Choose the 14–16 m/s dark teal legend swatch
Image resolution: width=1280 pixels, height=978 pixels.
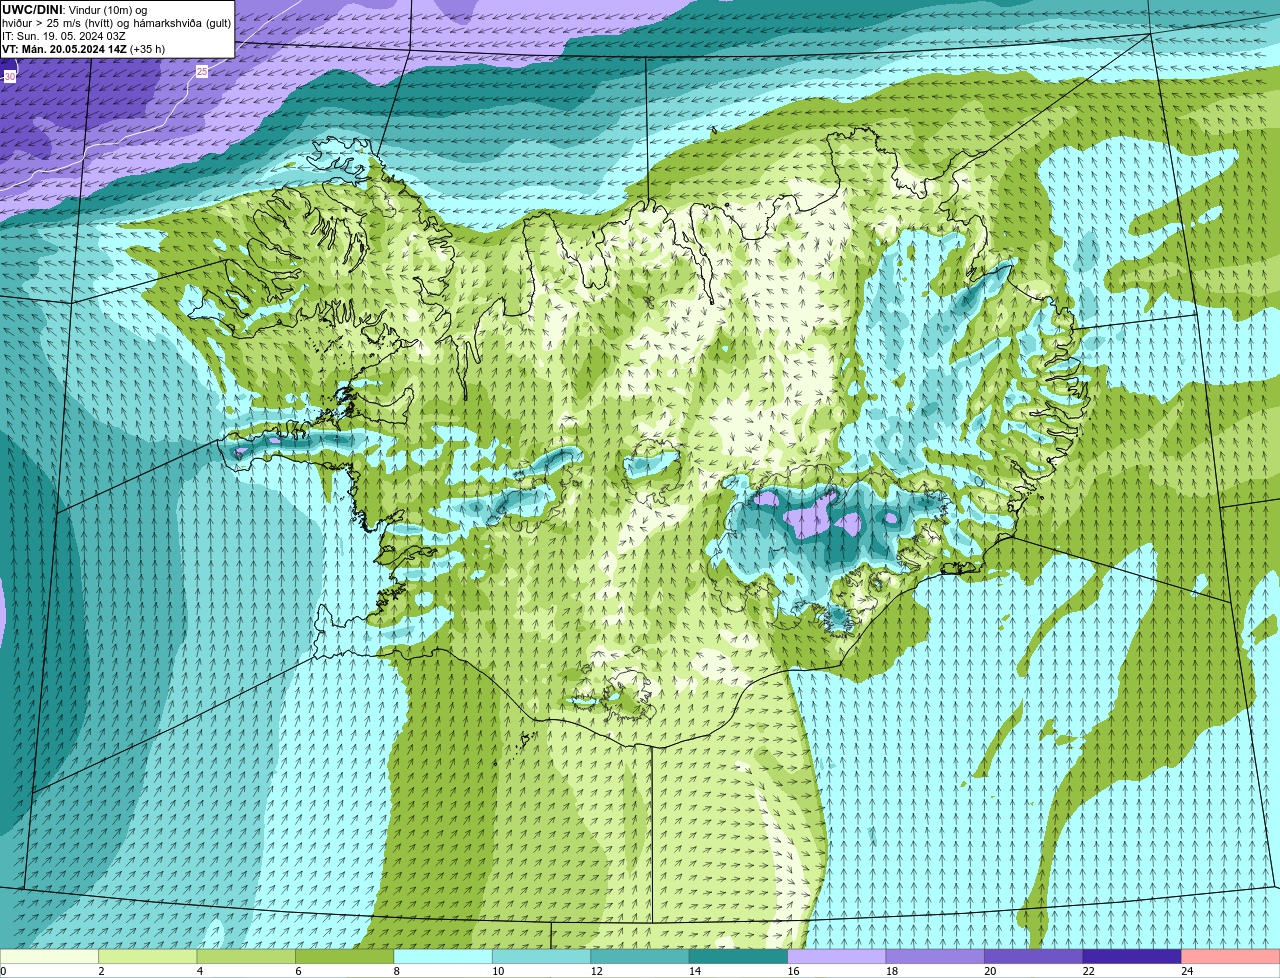point(738,957)
